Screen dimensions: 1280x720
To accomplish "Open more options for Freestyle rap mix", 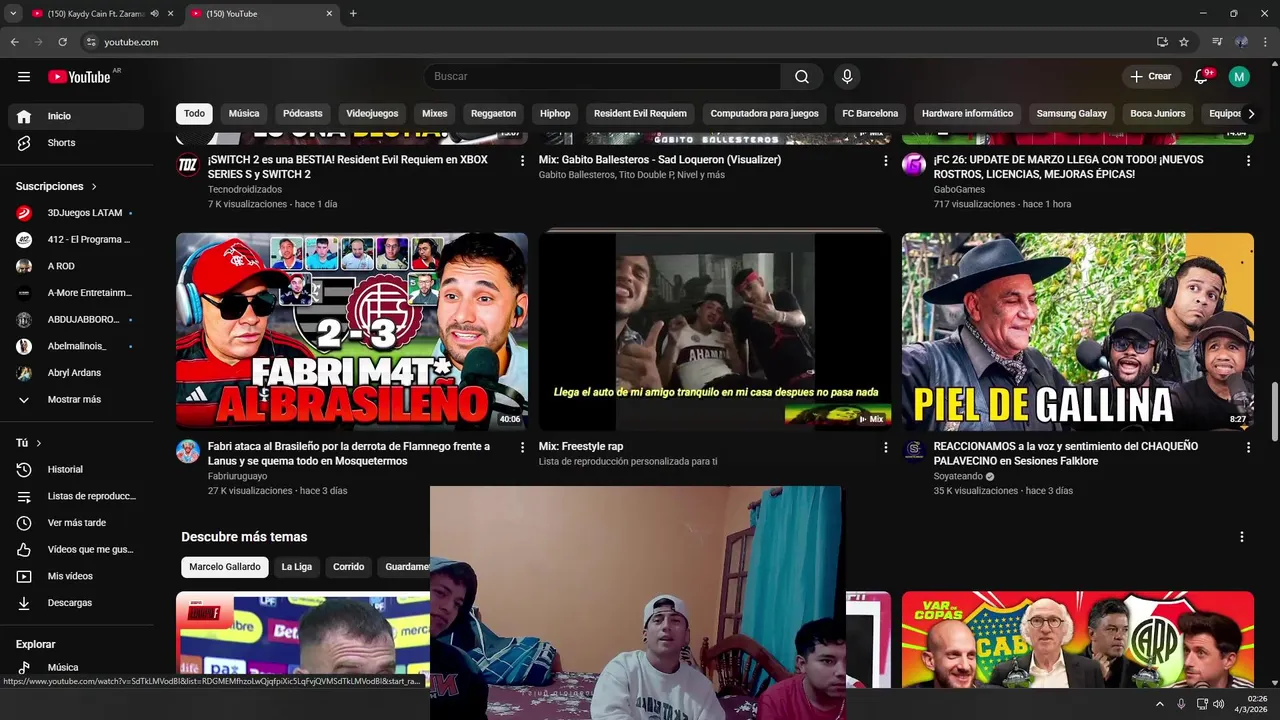I will point(885,448).
